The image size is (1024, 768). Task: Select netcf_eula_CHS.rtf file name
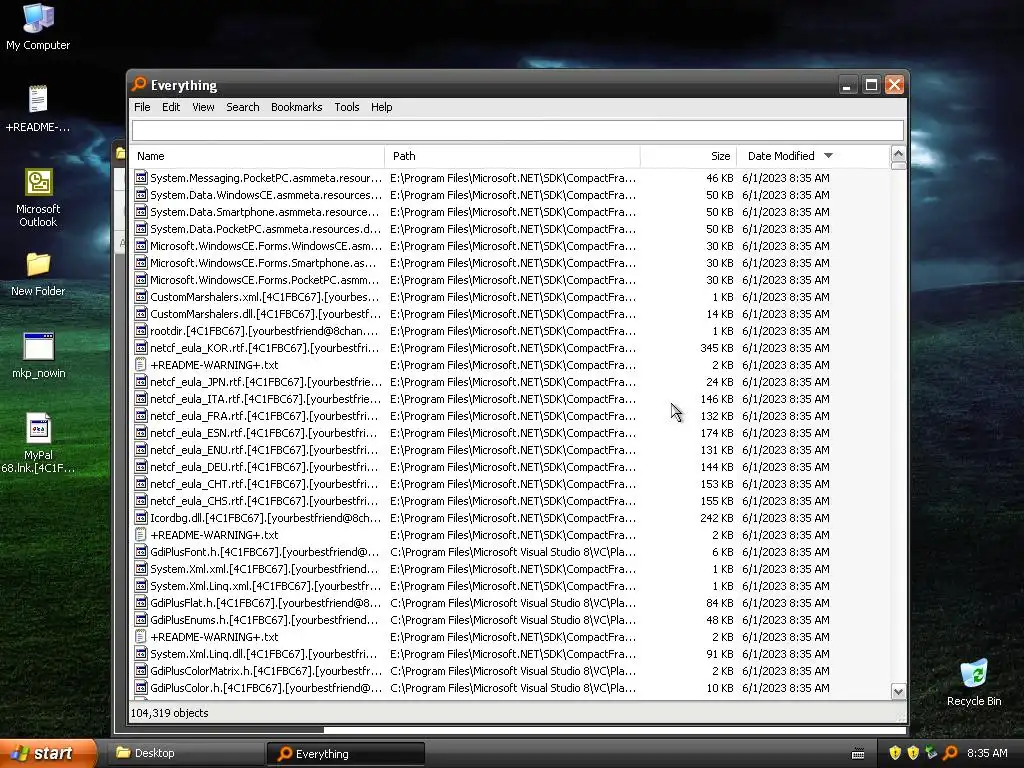pos(264,501)
